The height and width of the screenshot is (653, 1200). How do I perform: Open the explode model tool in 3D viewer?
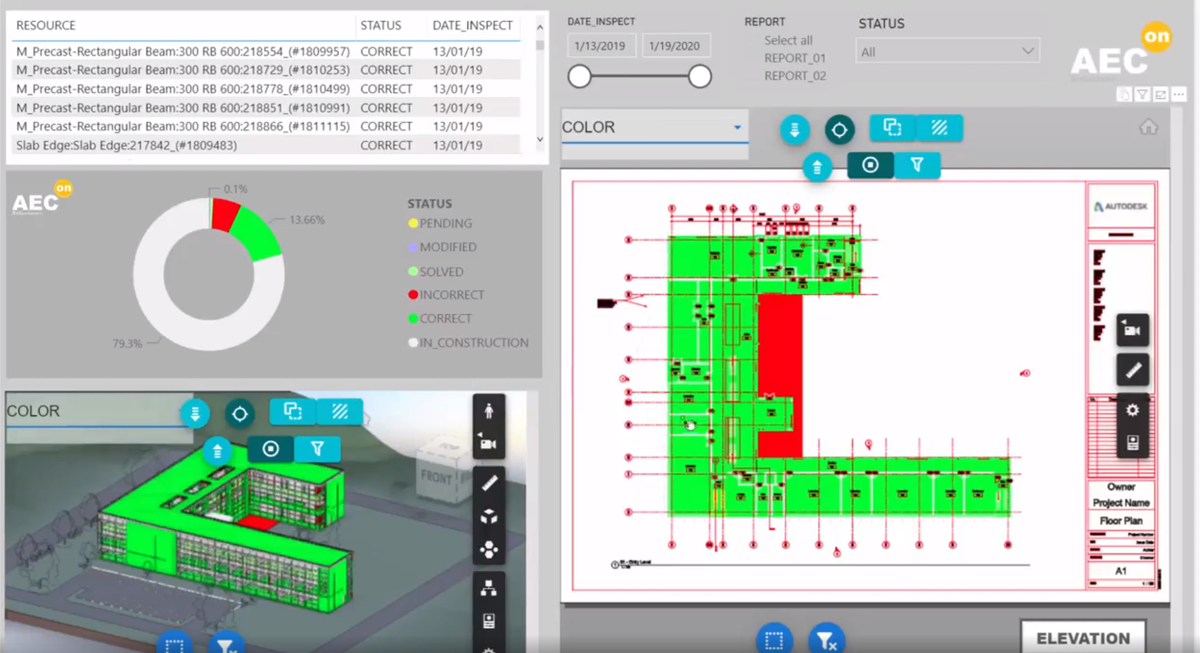(x=488, y=549)
